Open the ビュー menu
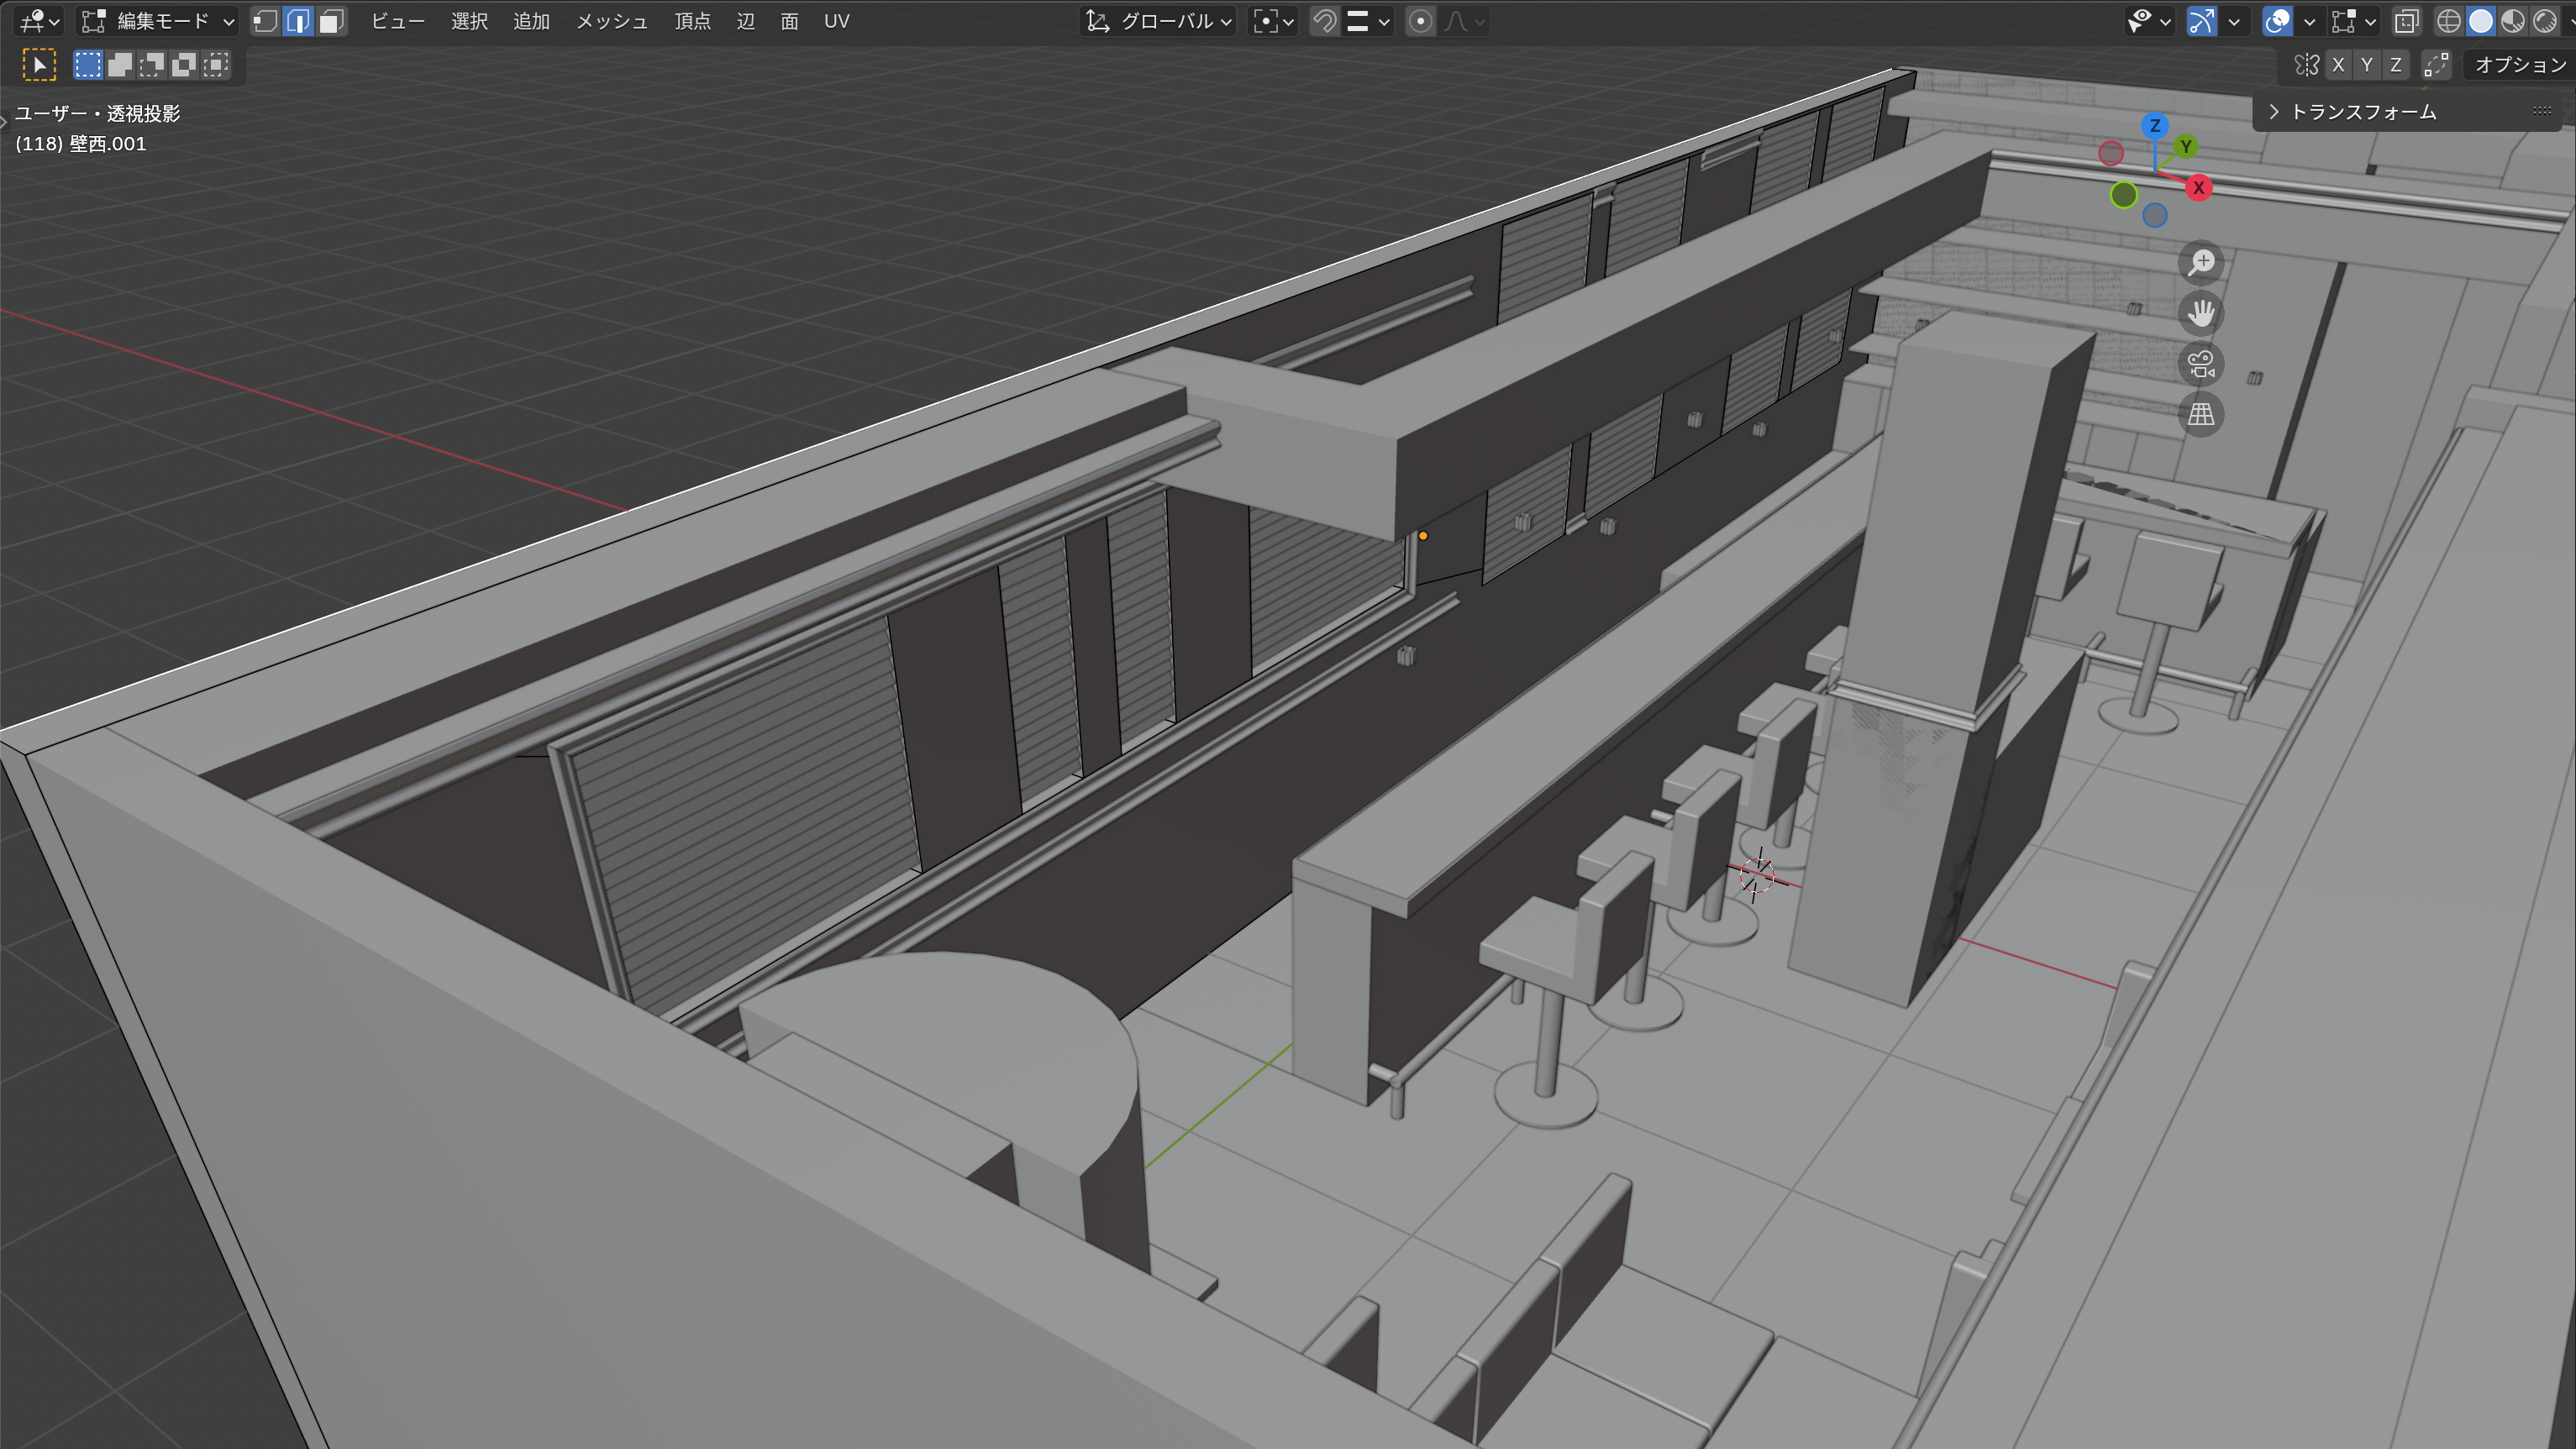 [398, 21]
